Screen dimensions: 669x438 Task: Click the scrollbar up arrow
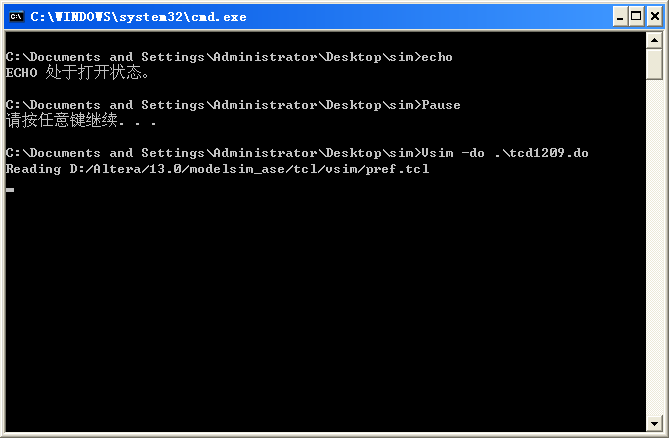tap(654, 41)
